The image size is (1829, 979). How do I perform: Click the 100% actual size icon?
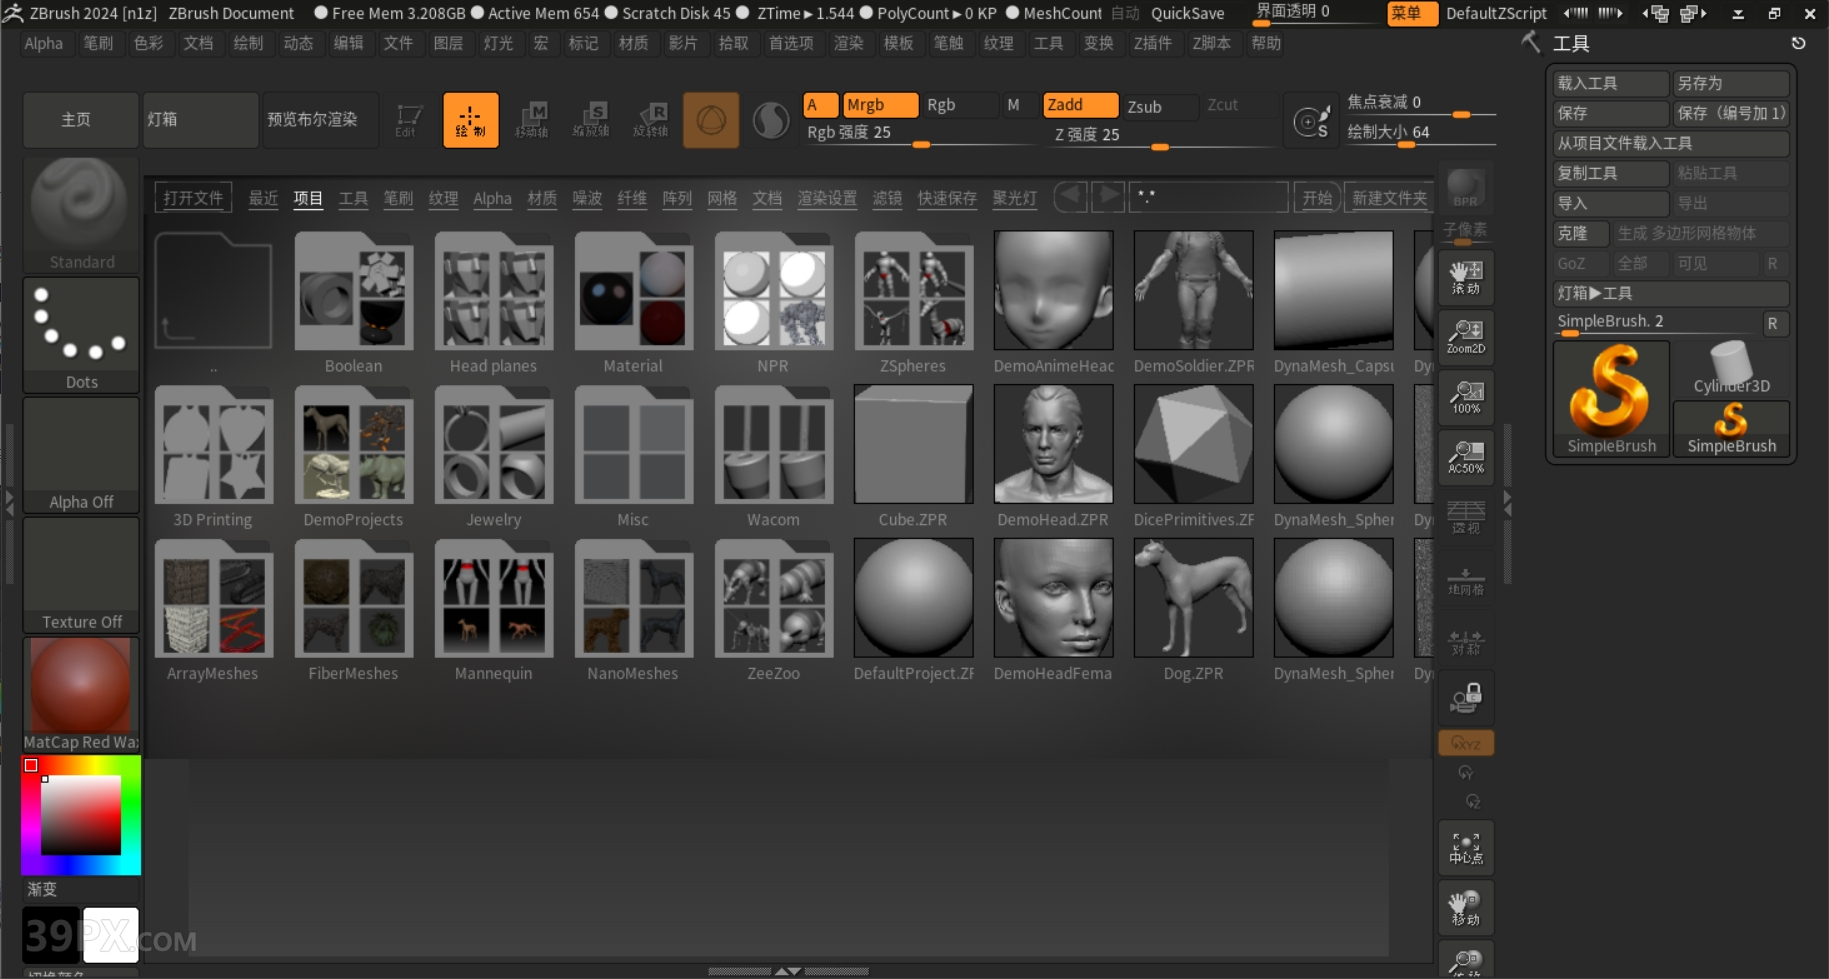click(1466, 397)
